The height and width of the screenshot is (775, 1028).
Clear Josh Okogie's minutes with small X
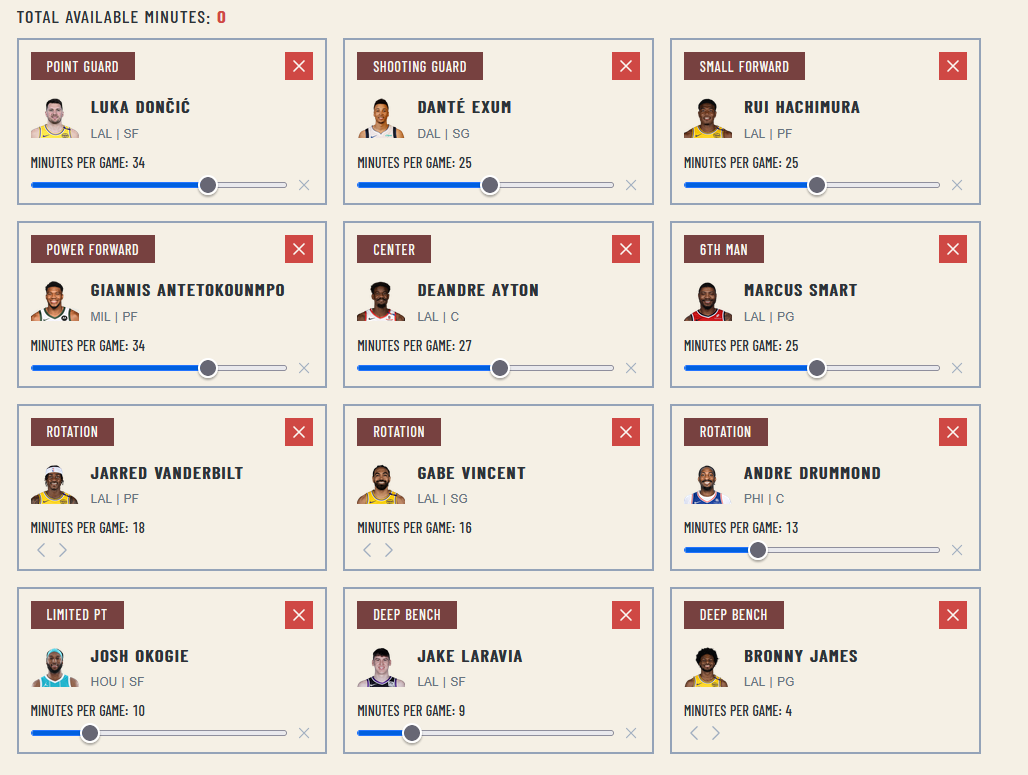[304, 733]
